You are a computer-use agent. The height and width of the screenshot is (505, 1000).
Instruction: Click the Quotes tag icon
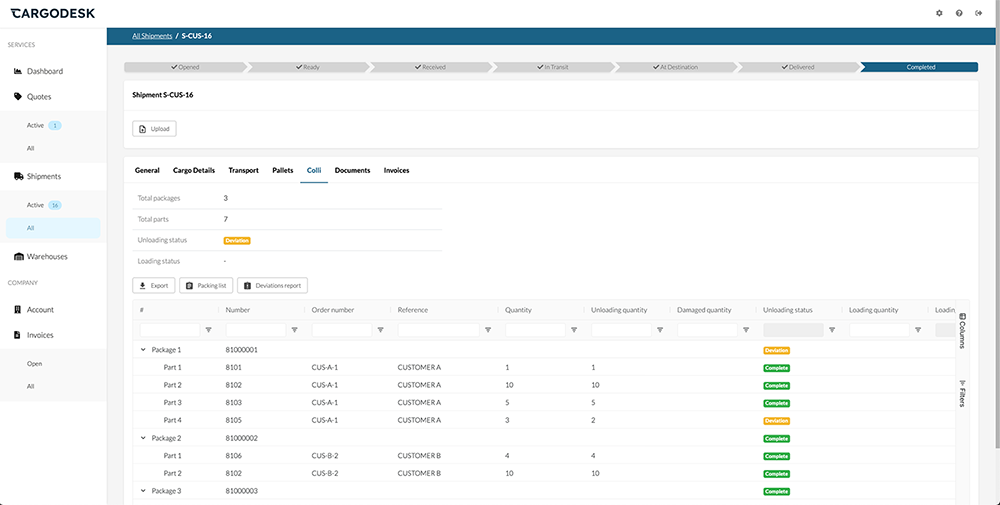click(18, 97)
